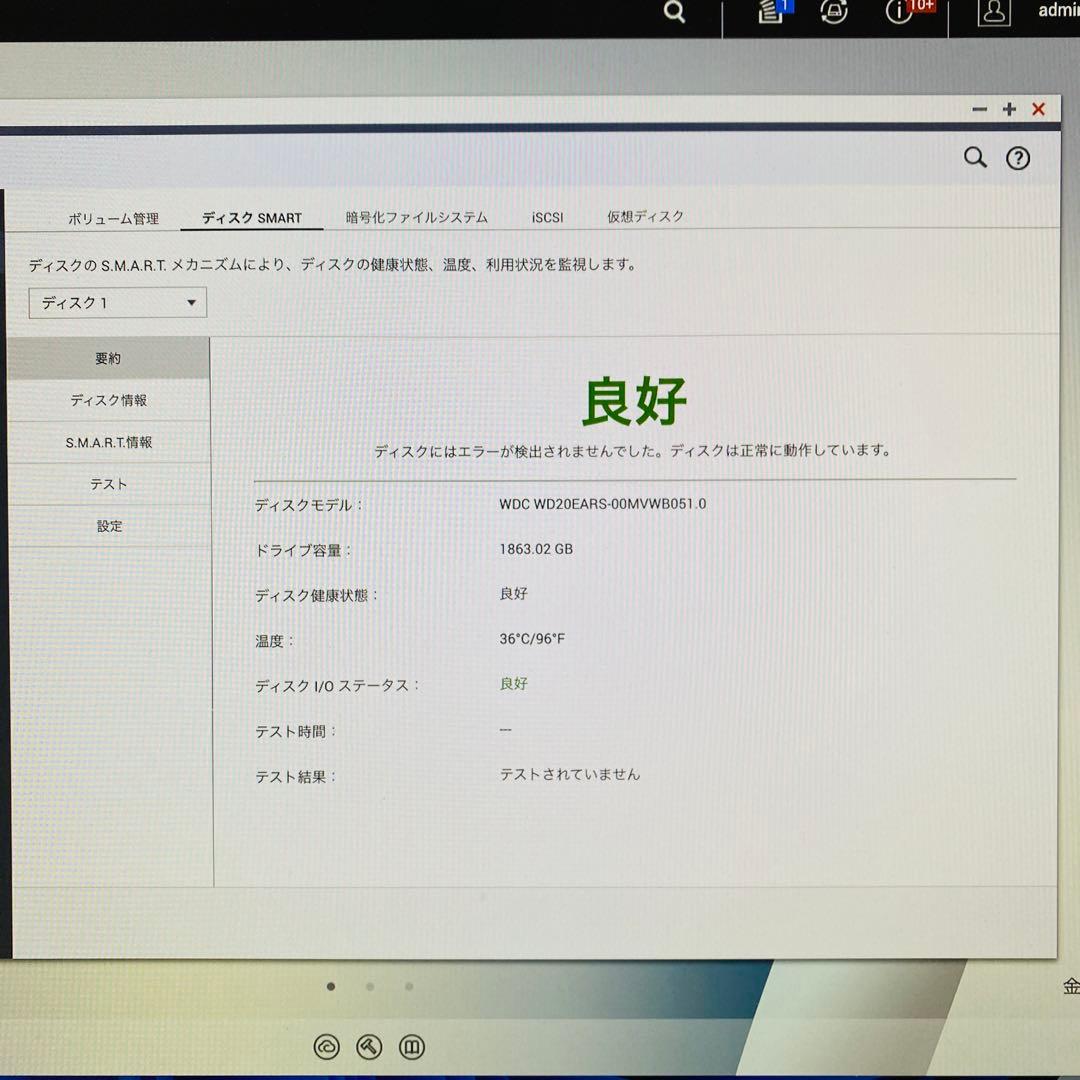The image size is (1080, 1080).
Task: Click the ディスクモデル label
Action: tap(308, 506)
